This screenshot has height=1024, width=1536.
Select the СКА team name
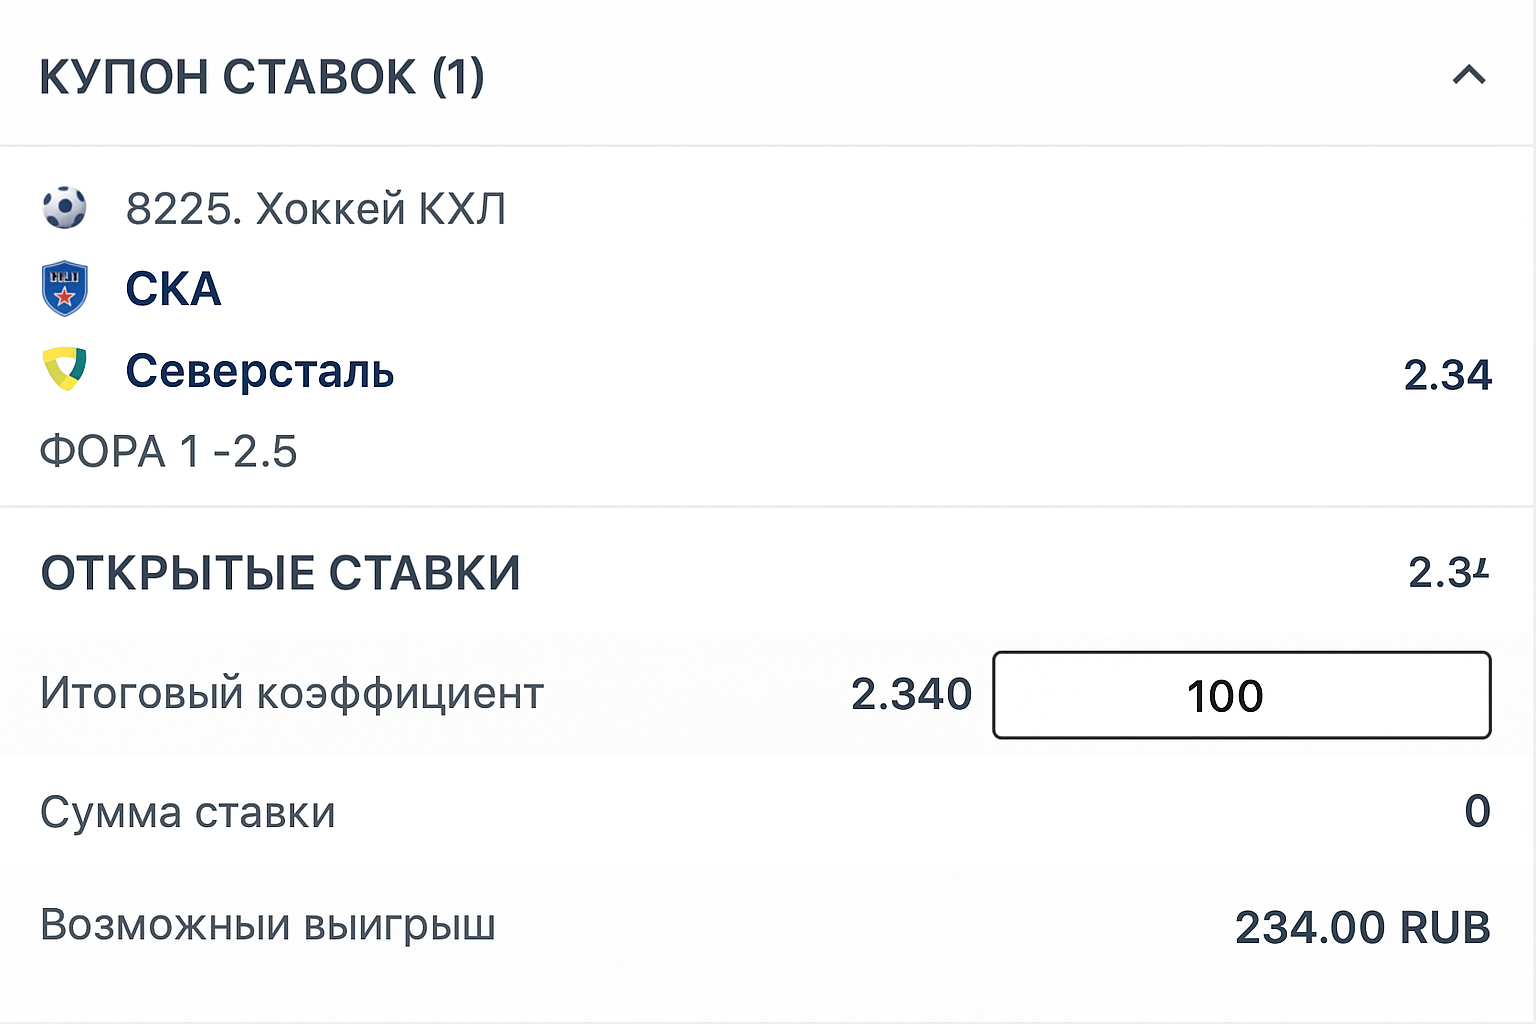coord(173,290)
